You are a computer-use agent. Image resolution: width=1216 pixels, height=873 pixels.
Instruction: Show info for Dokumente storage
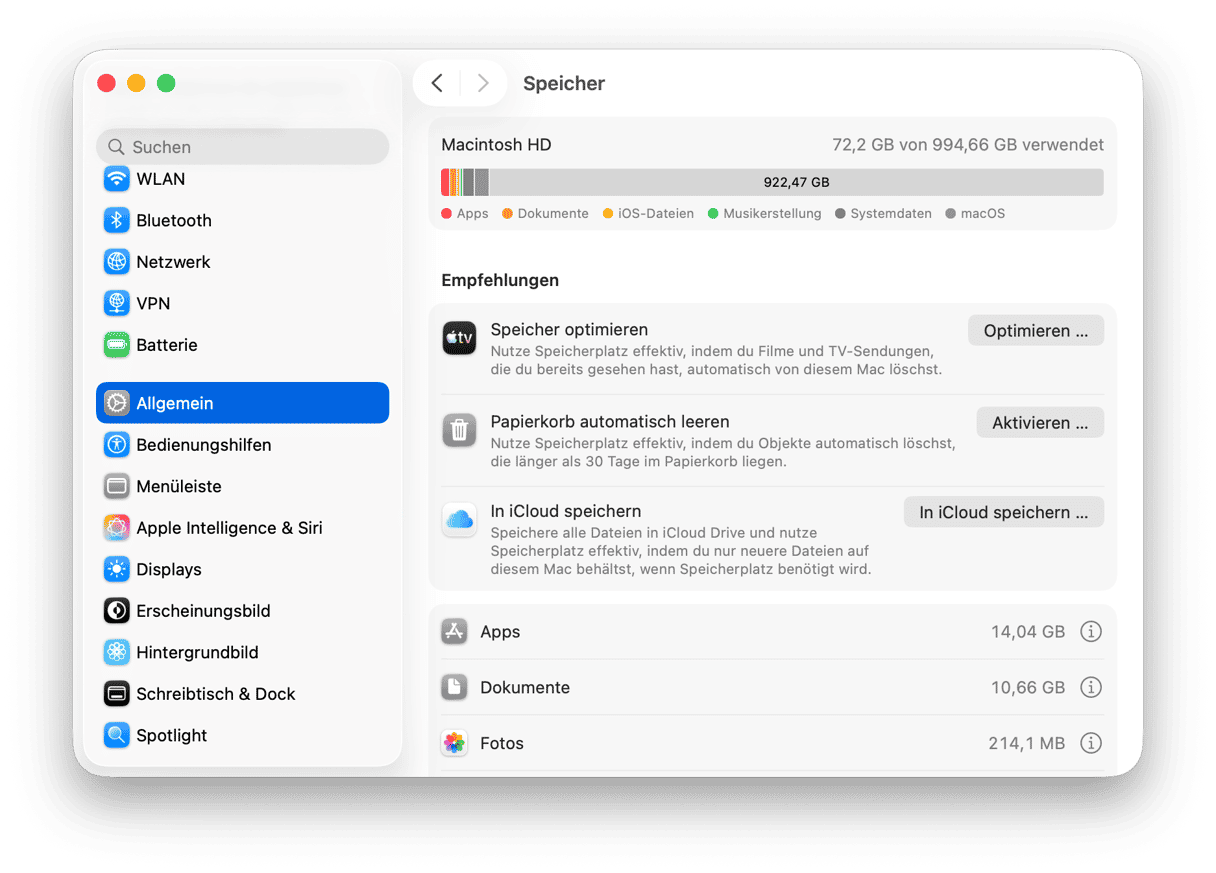[x=1091, y=688]
